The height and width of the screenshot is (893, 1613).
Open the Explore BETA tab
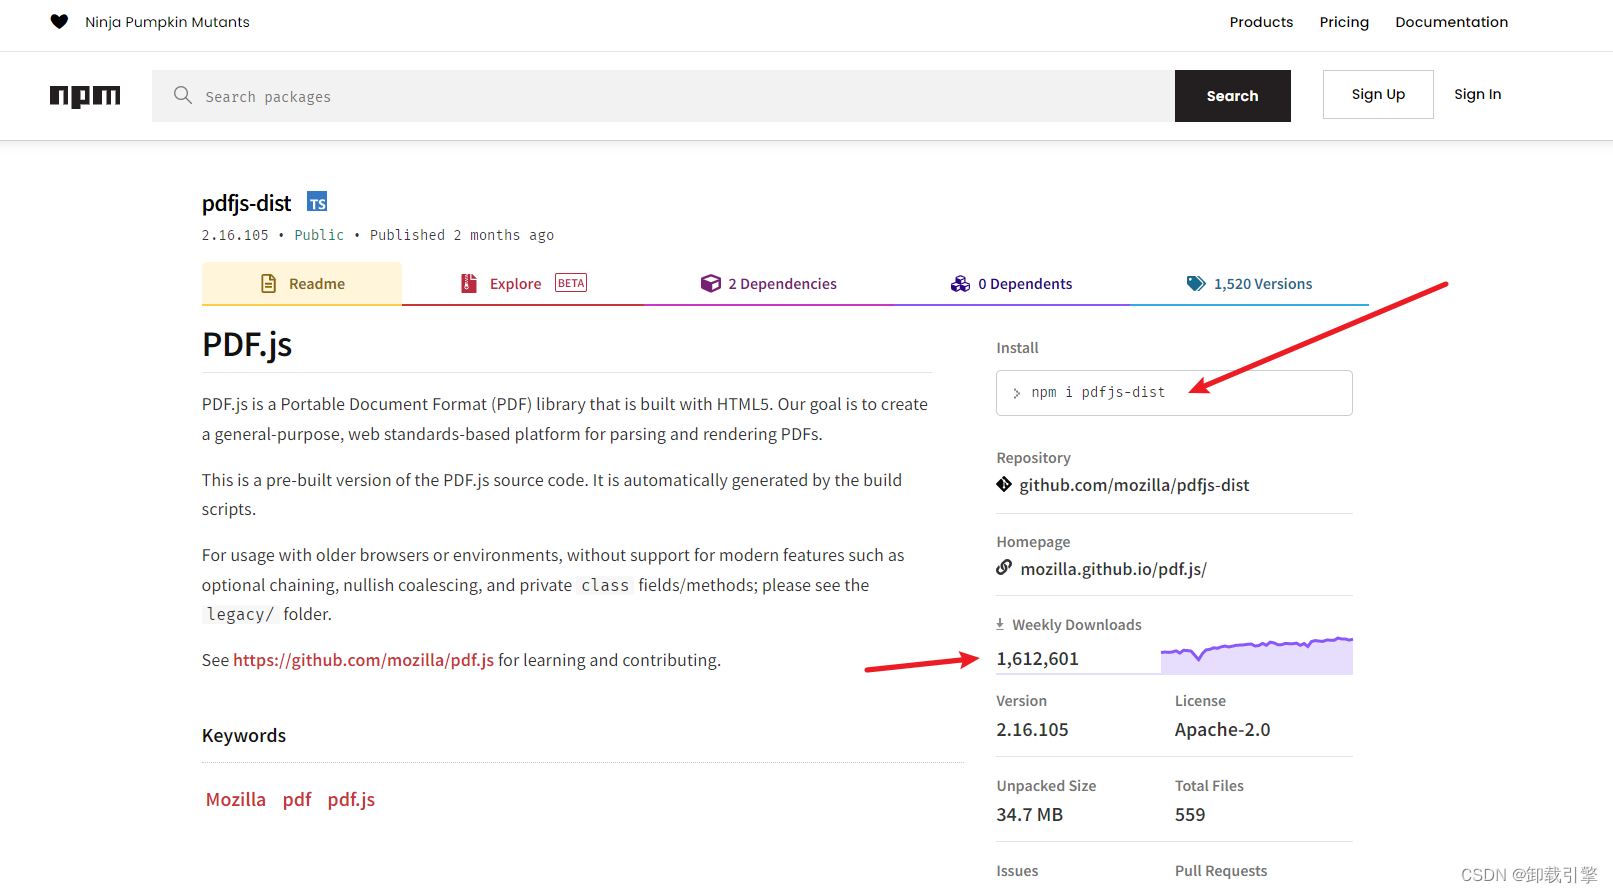tap(524, 284)
